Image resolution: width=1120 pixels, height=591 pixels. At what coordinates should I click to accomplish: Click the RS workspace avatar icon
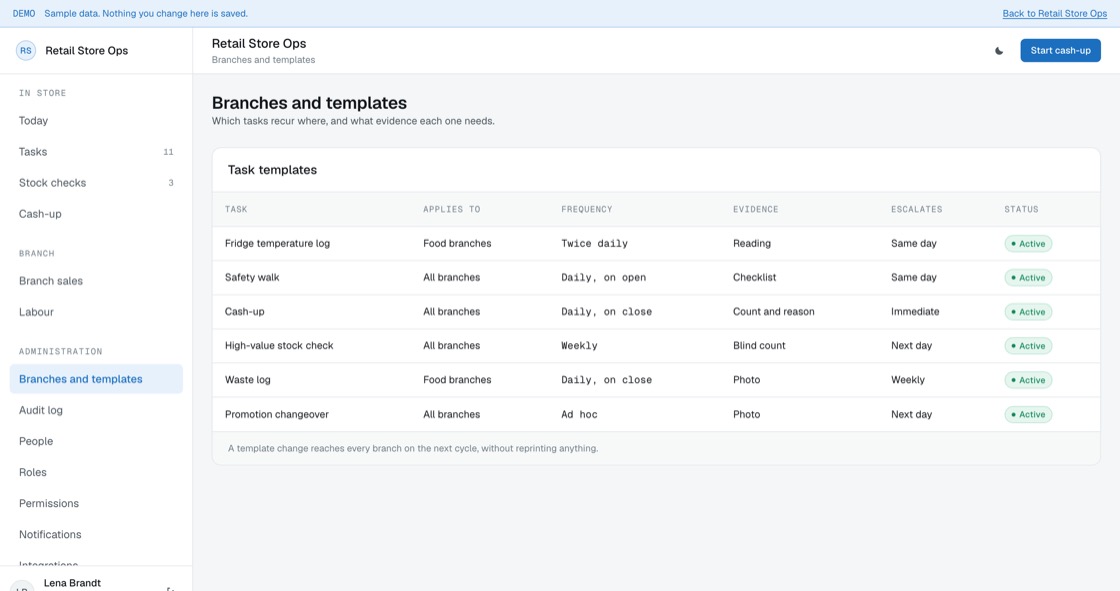click(x=26, y=51)
